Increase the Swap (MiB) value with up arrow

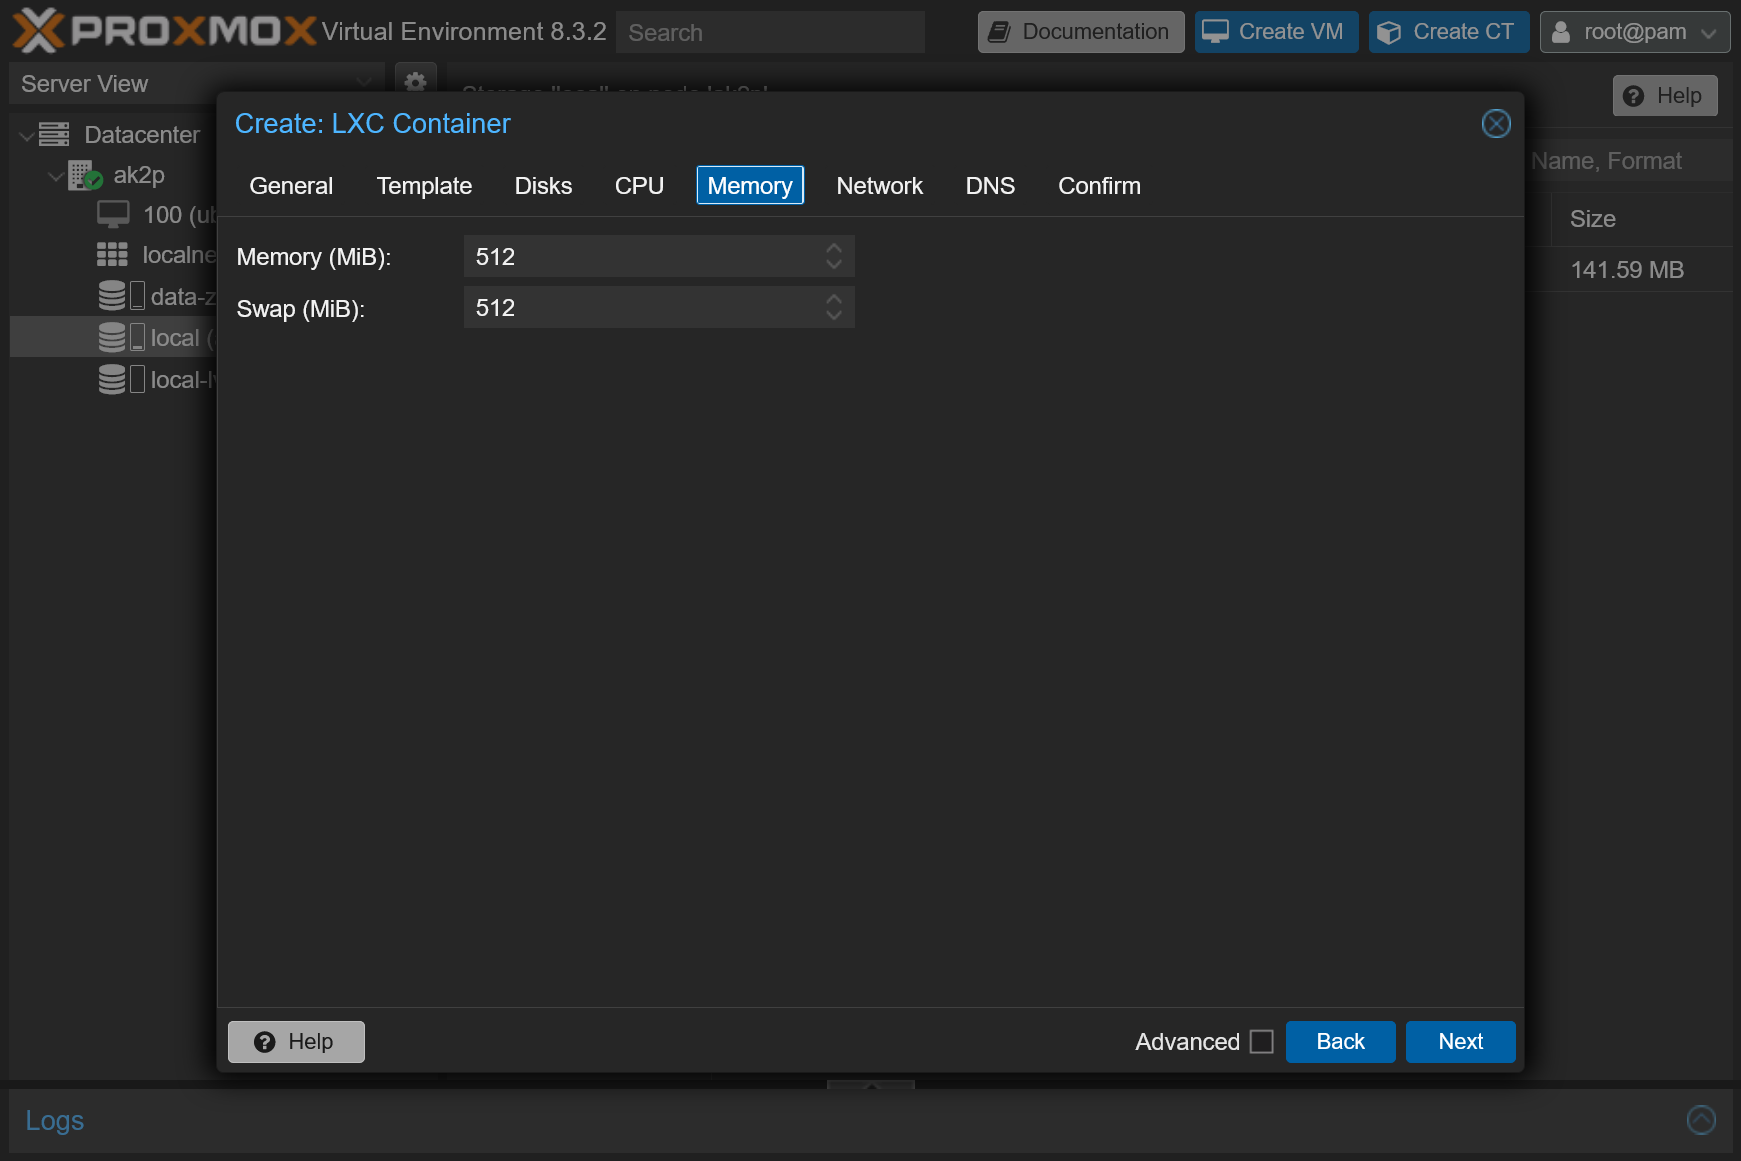834,299
